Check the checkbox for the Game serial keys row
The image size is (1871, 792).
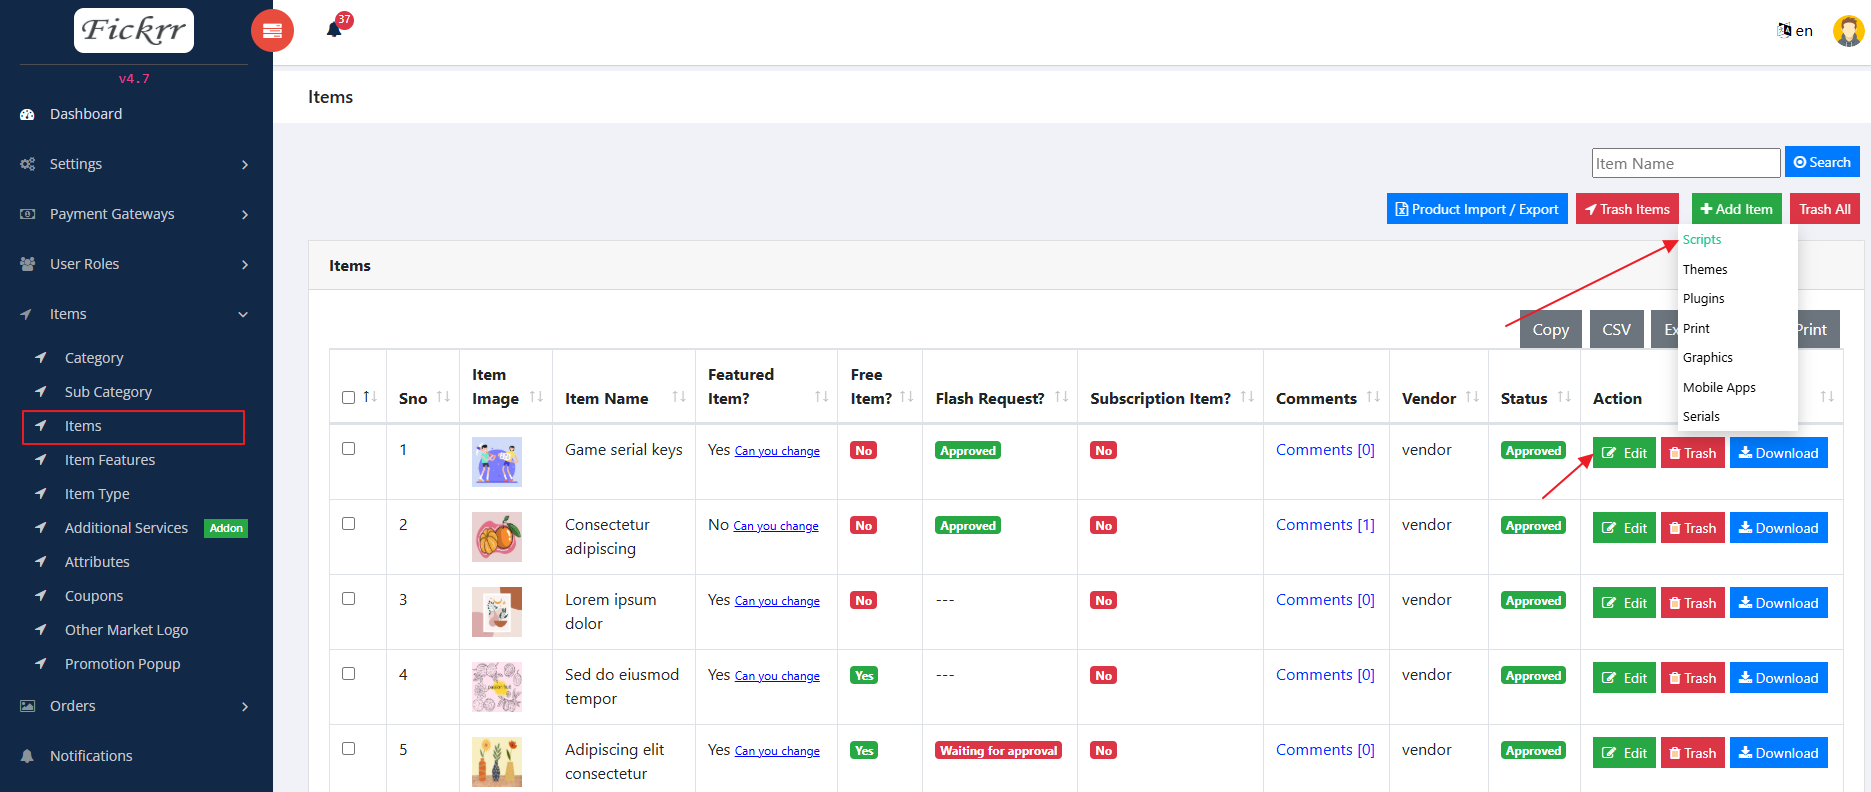point(348,449)
